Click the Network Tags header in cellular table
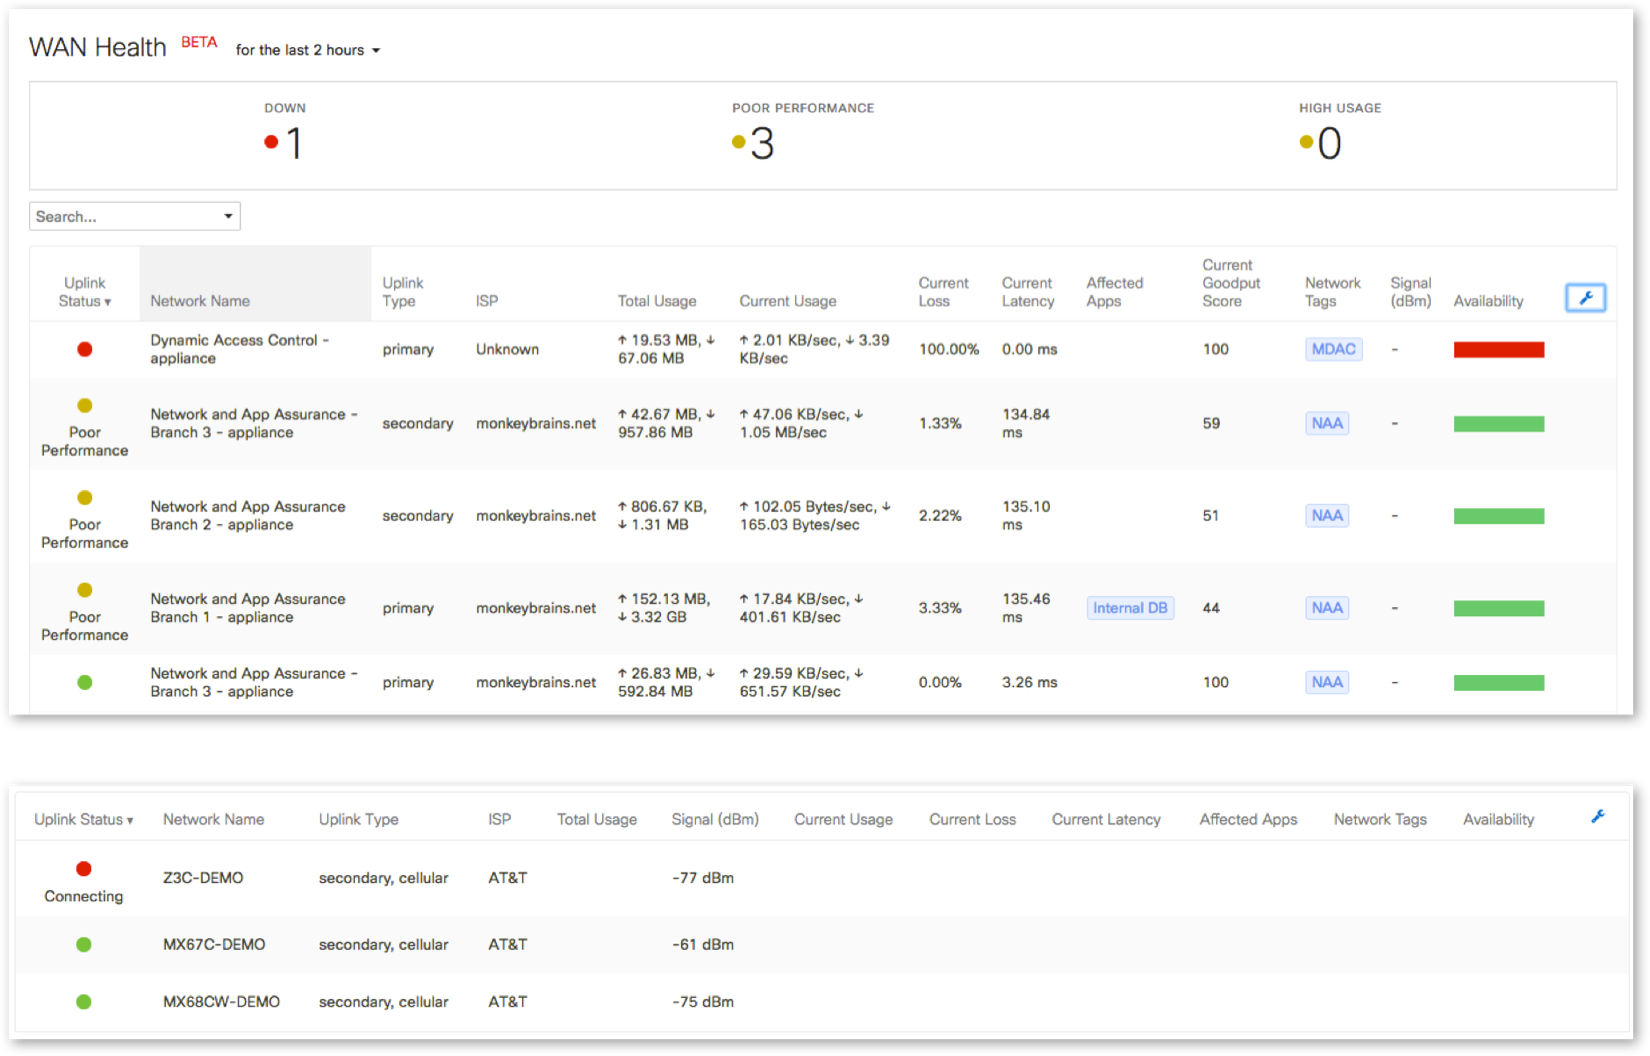Image resolution: width=1650 pixels, height=1056 pixels. pos(1380,819)
